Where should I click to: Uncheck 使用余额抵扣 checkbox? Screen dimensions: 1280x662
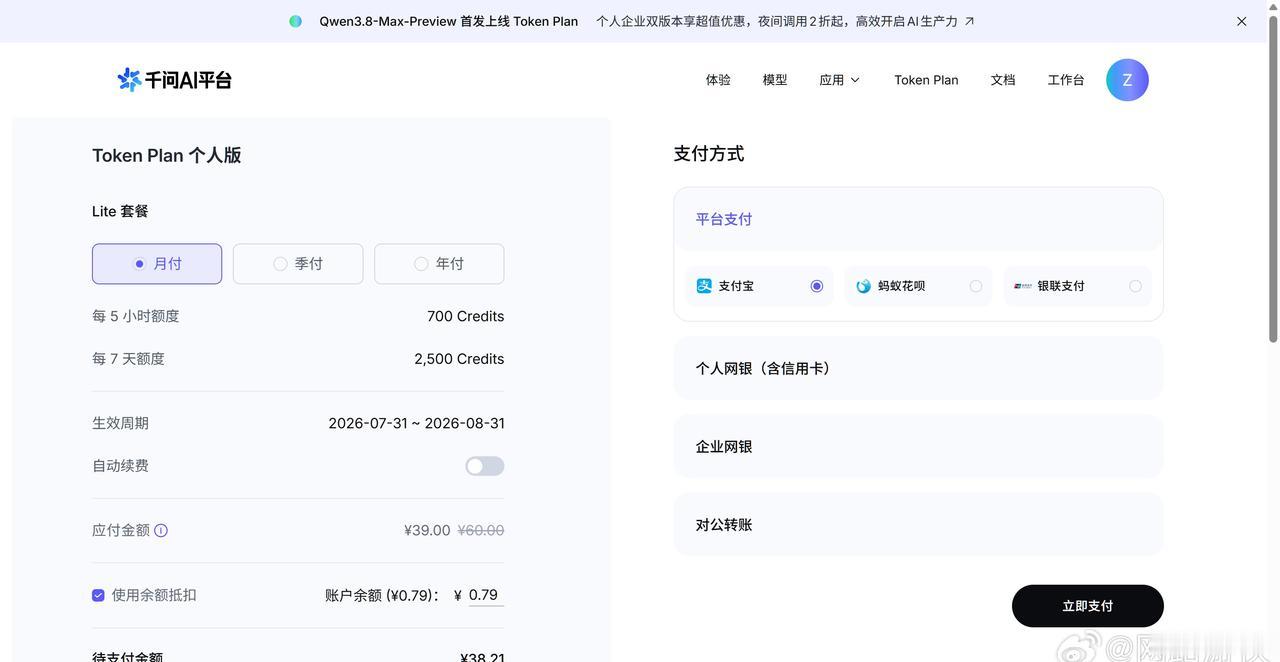(98, 595)
